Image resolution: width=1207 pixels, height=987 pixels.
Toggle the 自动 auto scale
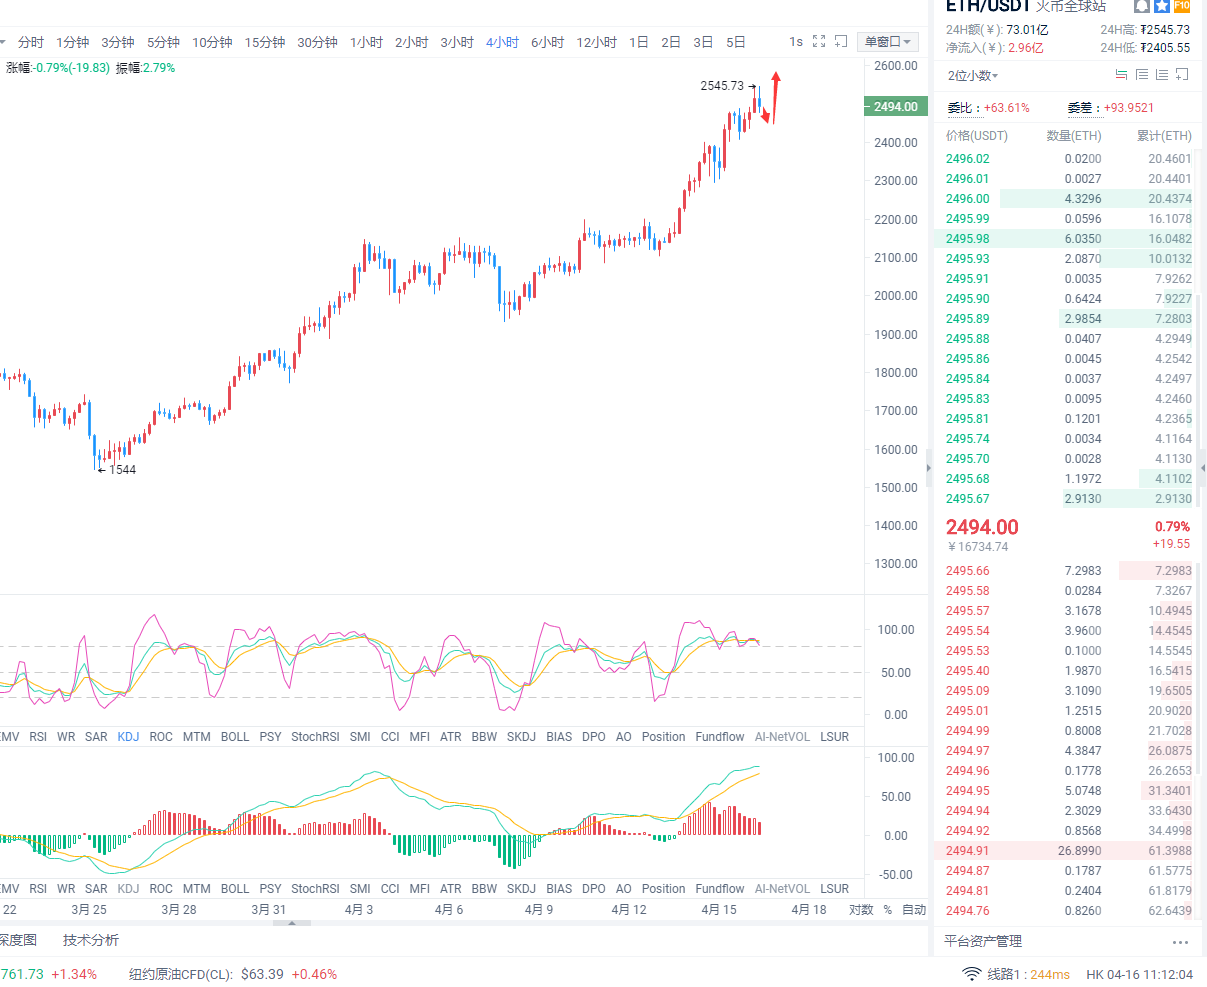tap(914, 910)
